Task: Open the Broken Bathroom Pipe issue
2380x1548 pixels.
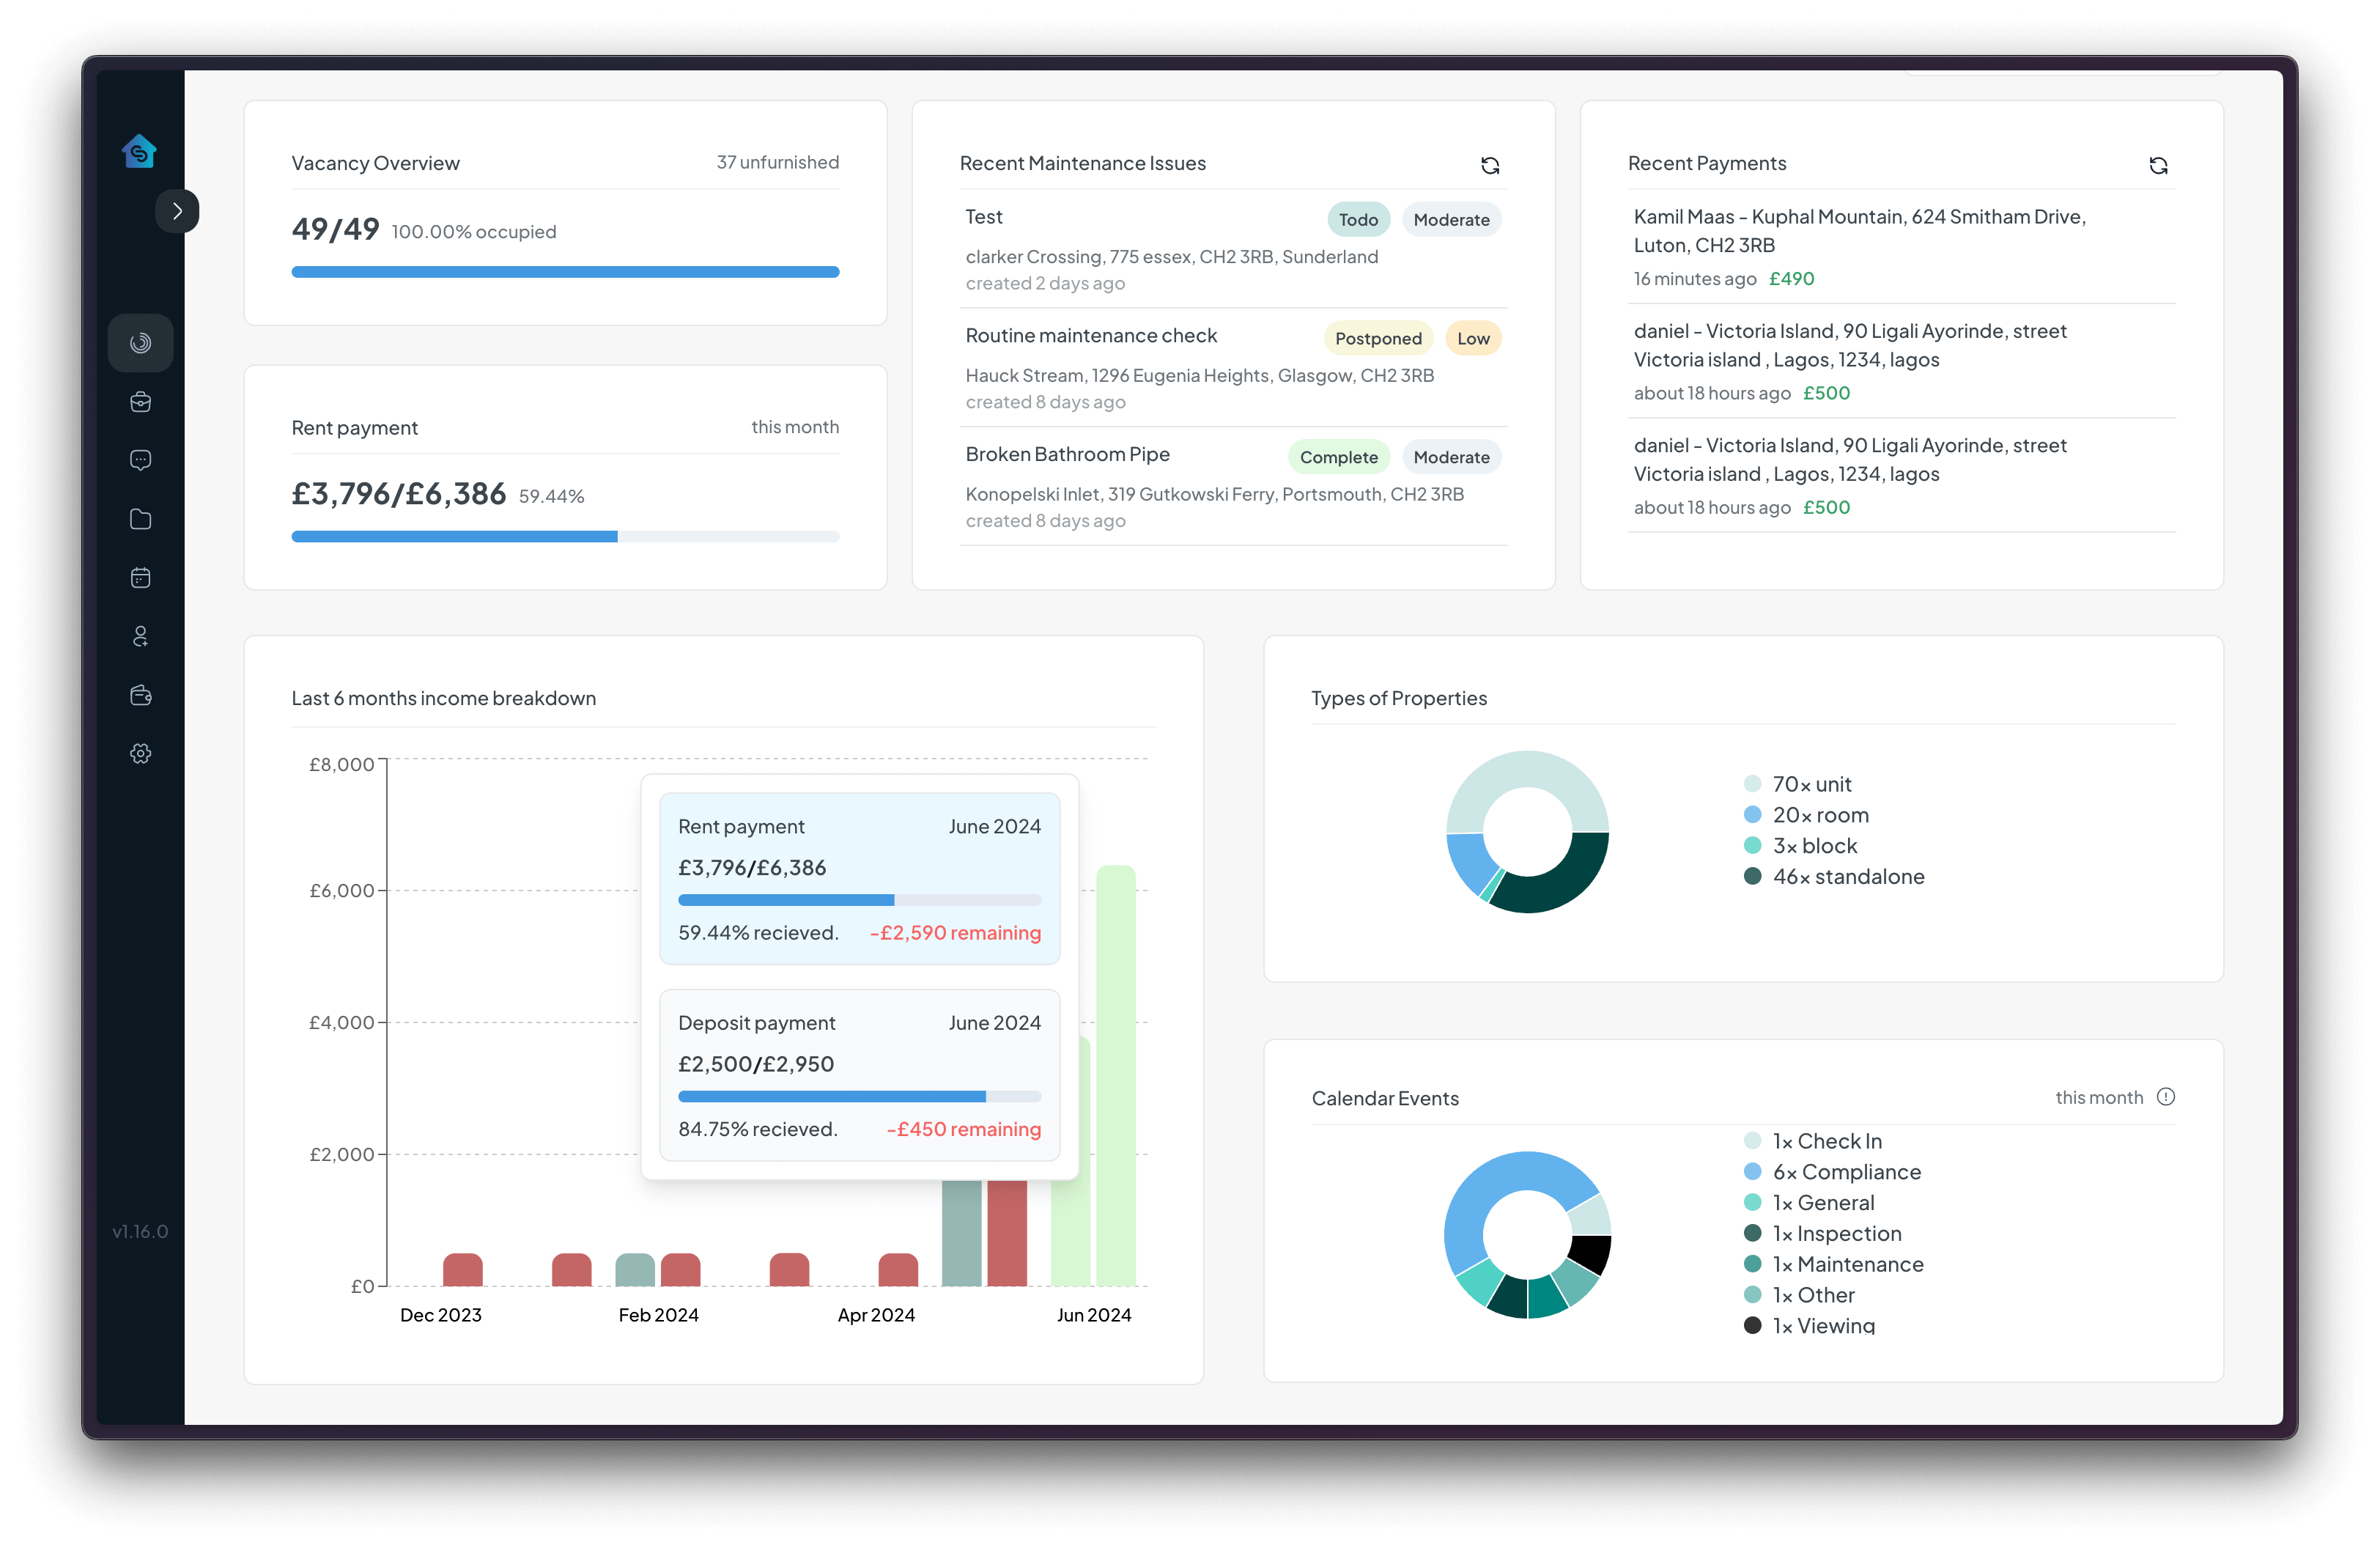Action: pyautogui.click(x=1233, y=486)
